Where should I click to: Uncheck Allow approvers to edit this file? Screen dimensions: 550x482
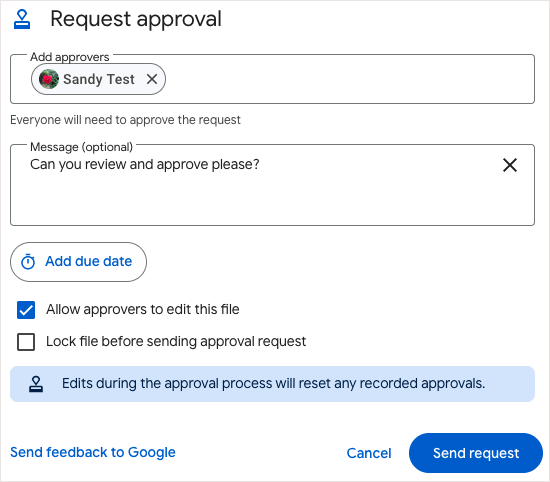[x=26, y=310]
